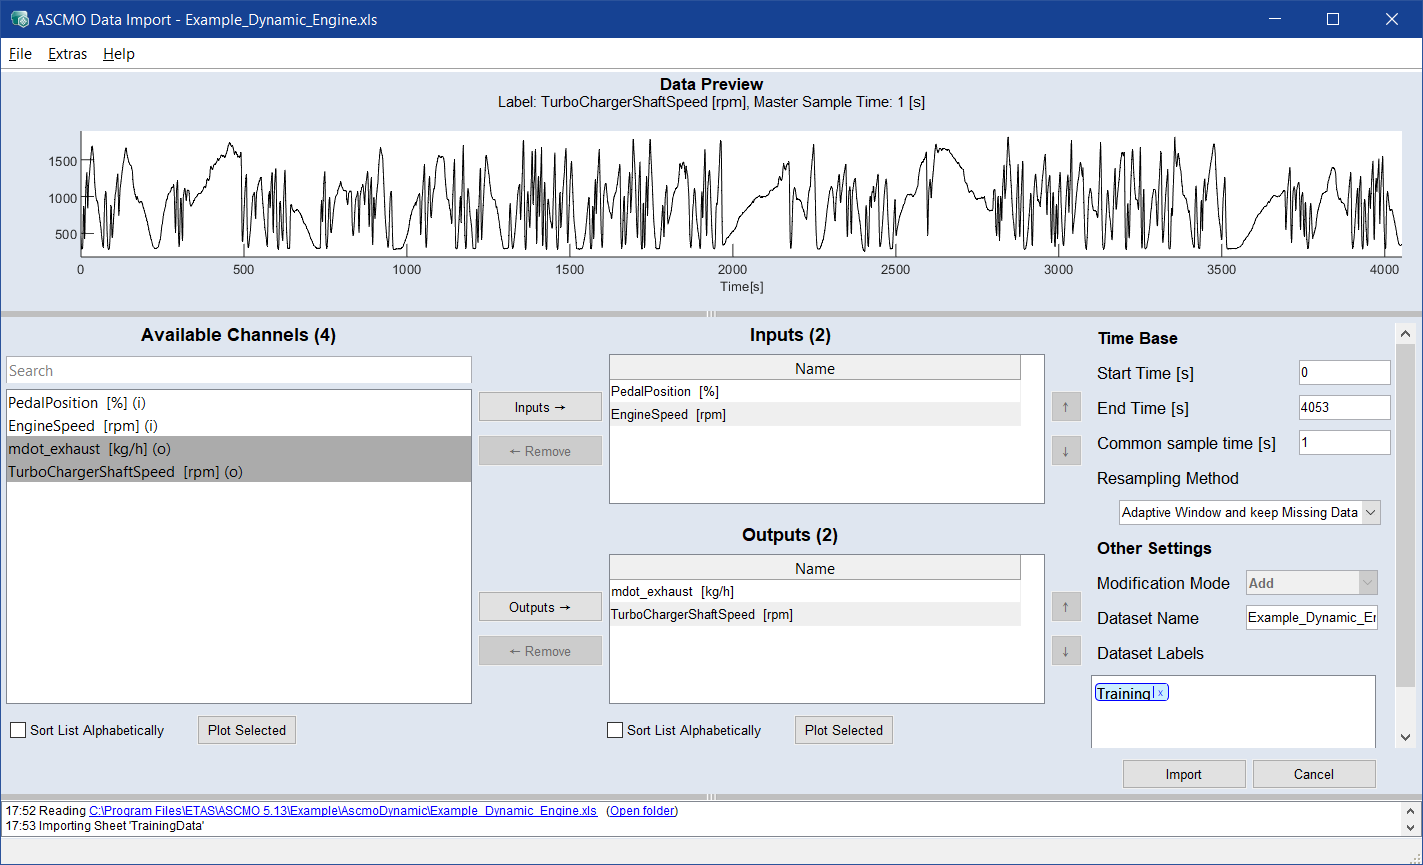Expand the Modification Mode dropdown
Screen dimensions: 1423x865
[1366, 583]
